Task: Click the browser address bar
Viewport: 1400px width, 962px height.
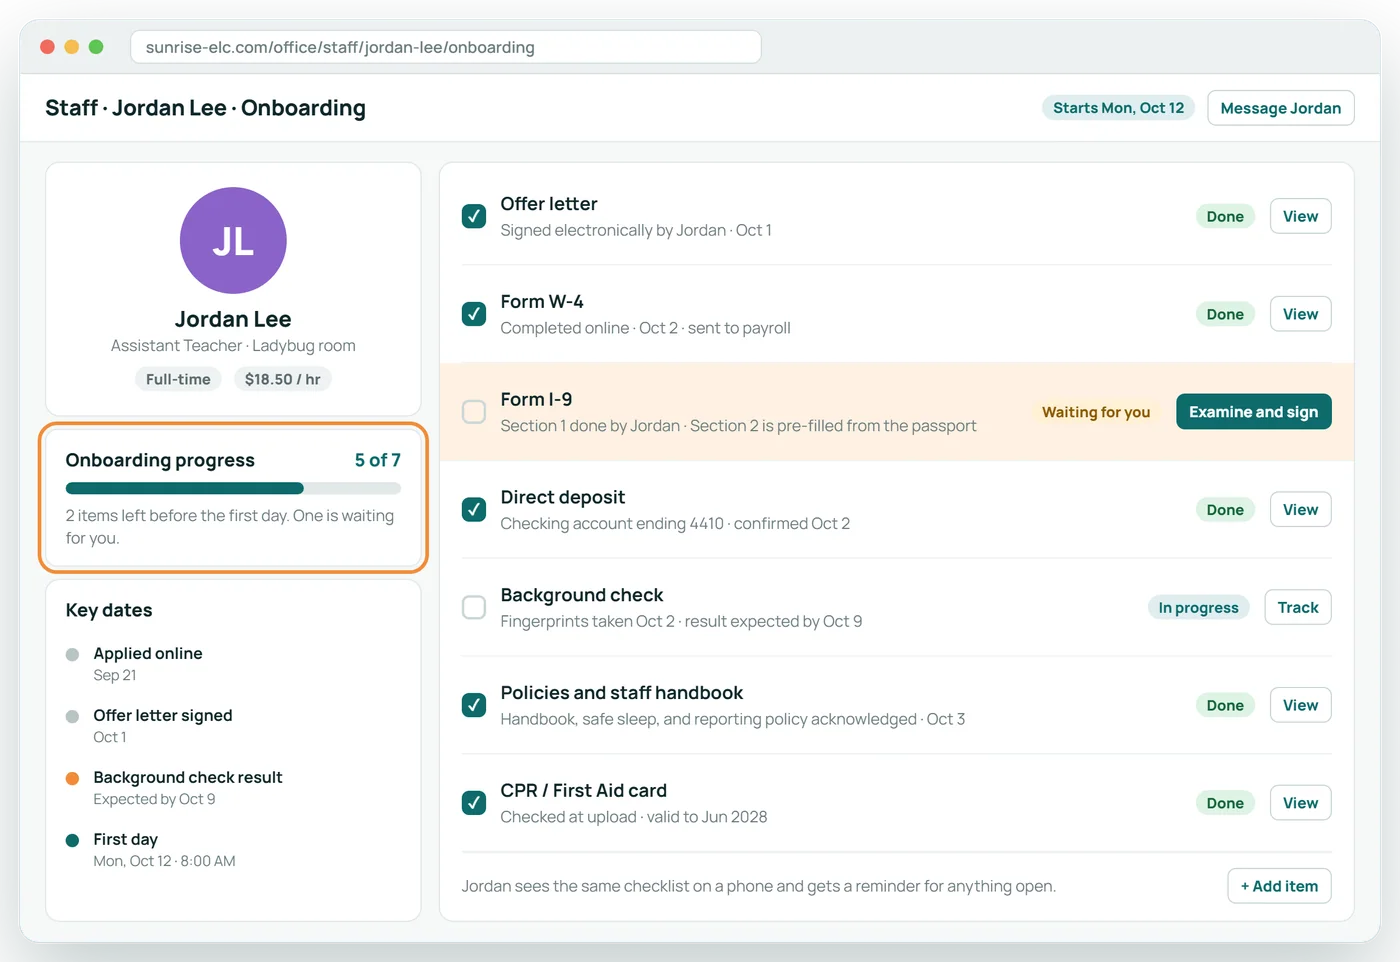Action: (x=446, y=47)
